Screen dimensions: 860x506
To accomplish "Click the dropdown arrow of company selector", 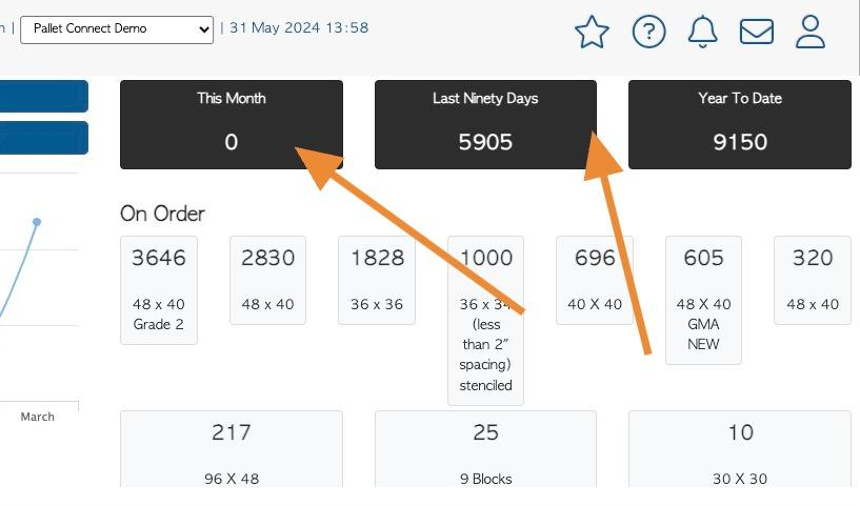I will point(204,30).
